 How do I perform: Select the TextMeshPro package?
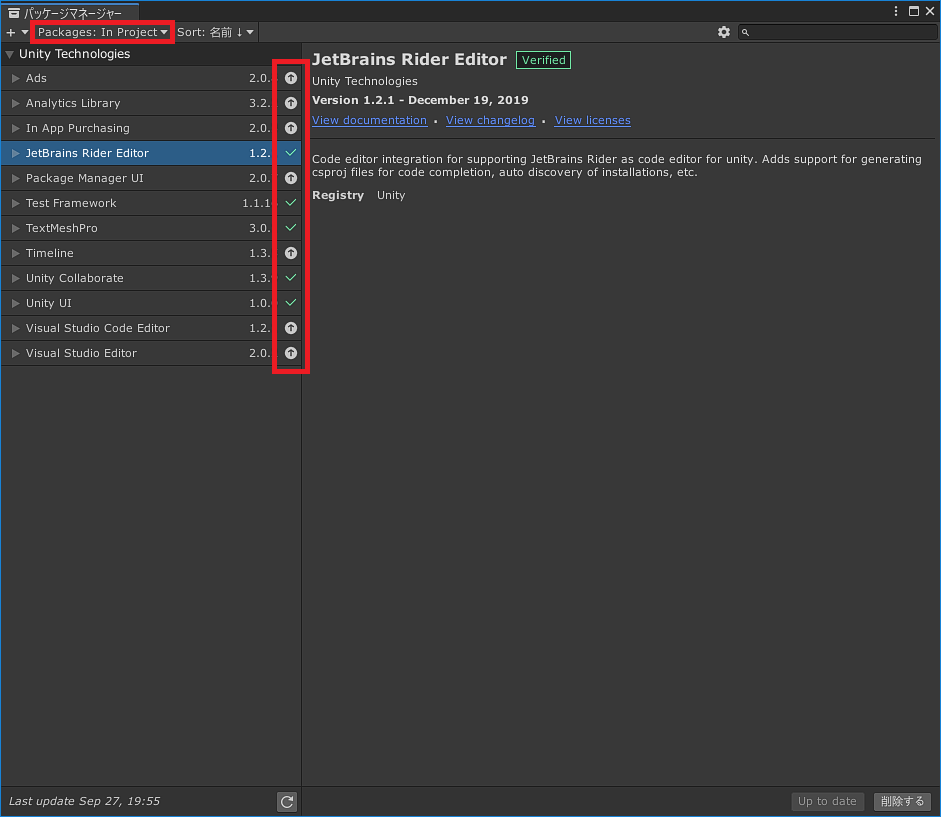point(151,228)
